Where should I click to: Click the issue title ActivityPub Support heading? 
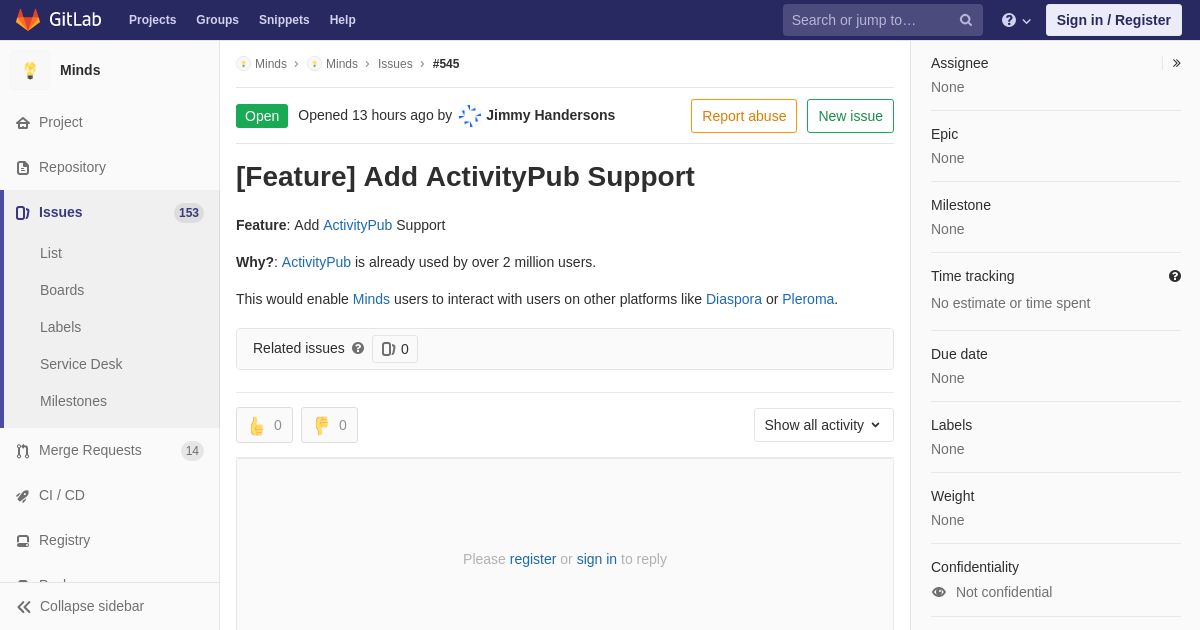pos(465,176)
